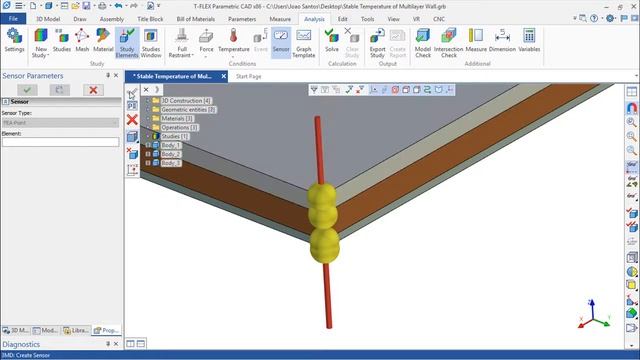Image resolution: width=640 pixels, height=360 pixels.
Task: Select the Force load tool
Action: [206, 40]
